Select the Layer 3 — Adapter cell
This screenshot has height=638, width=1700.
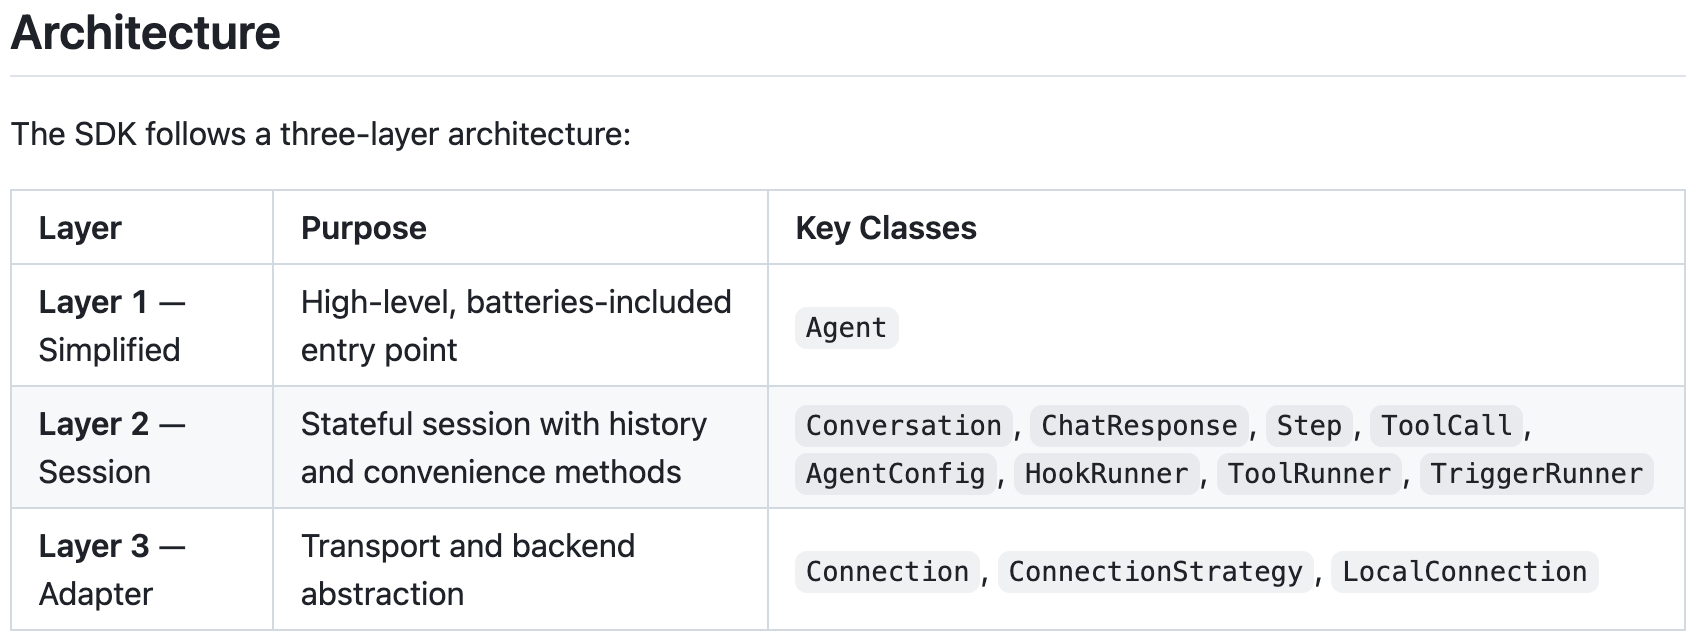pyautogui.click(x=142, y=570)
